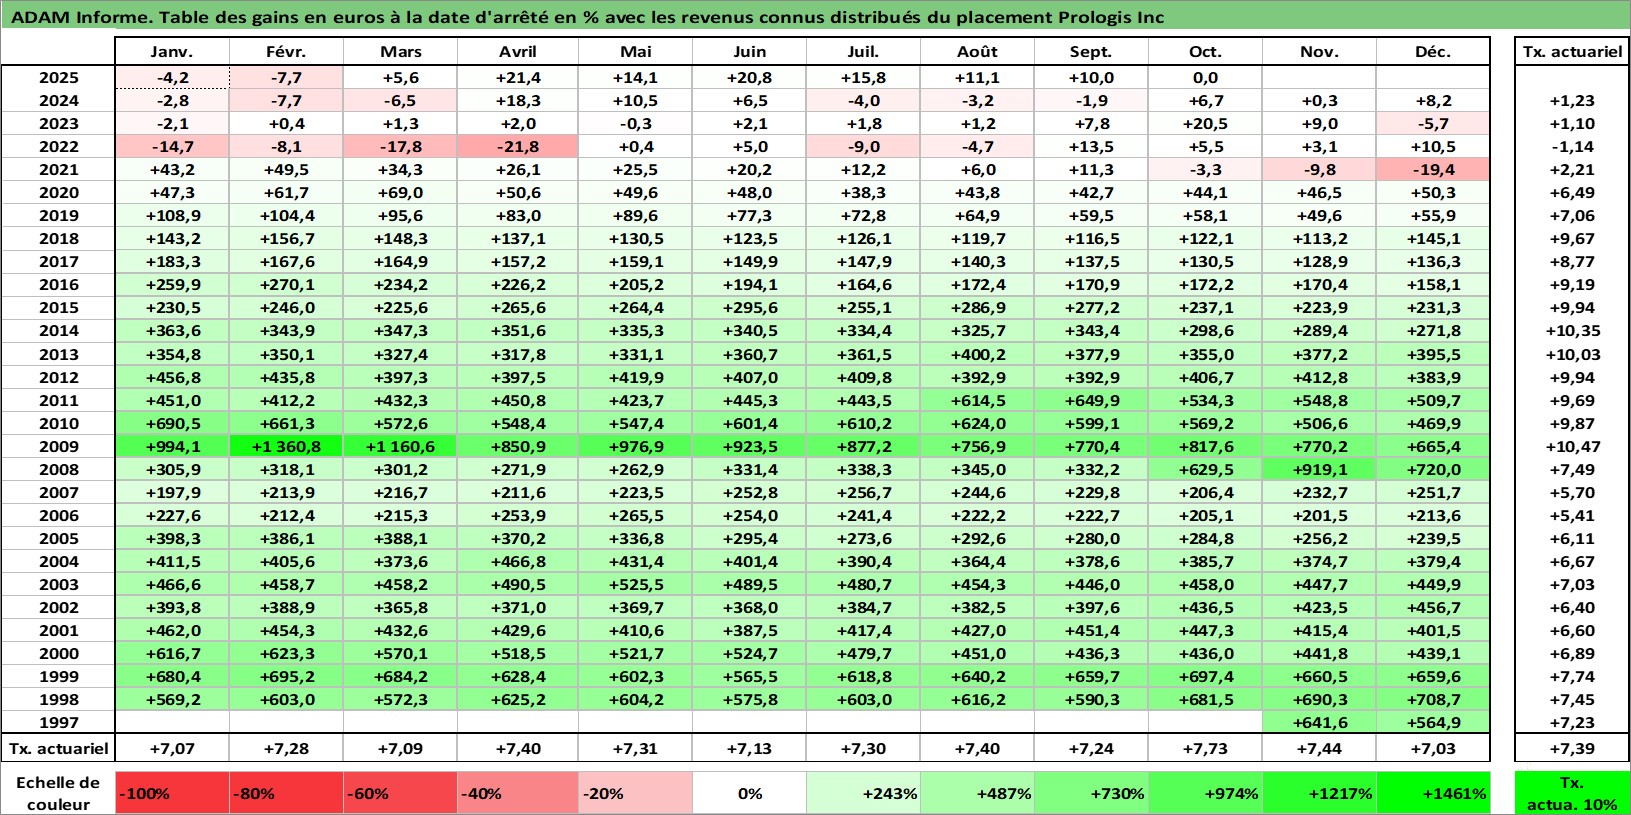Select the +487% color scale swatch

(x=977, y=793)
